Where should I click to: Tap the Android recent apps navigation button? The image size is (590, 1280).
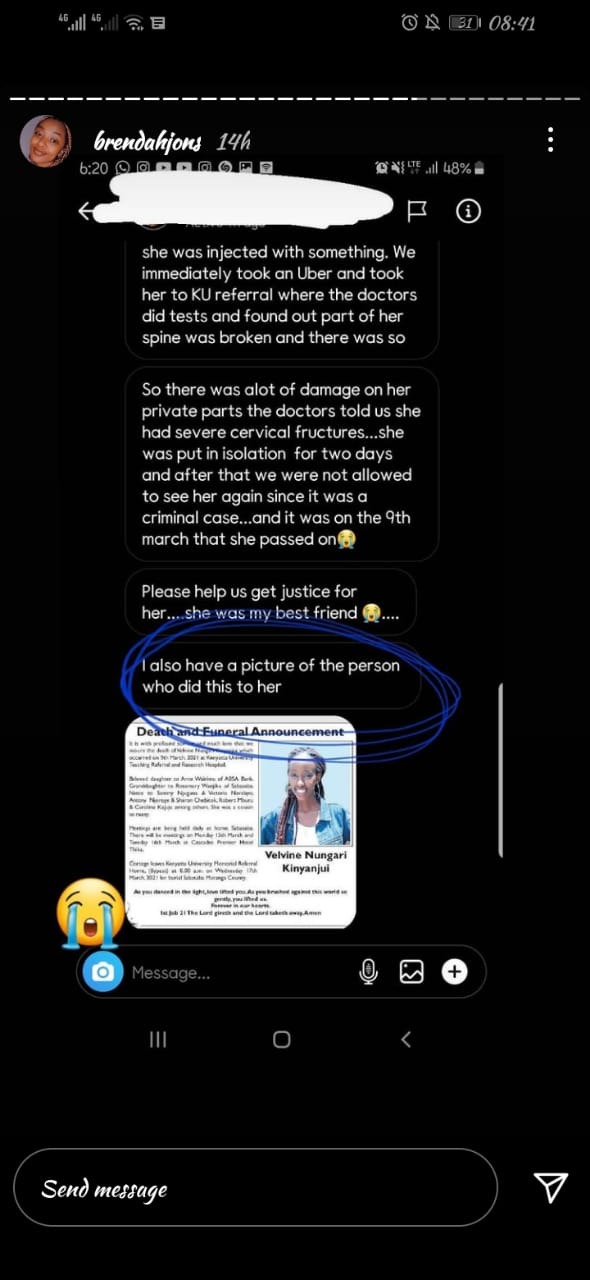158,1039
